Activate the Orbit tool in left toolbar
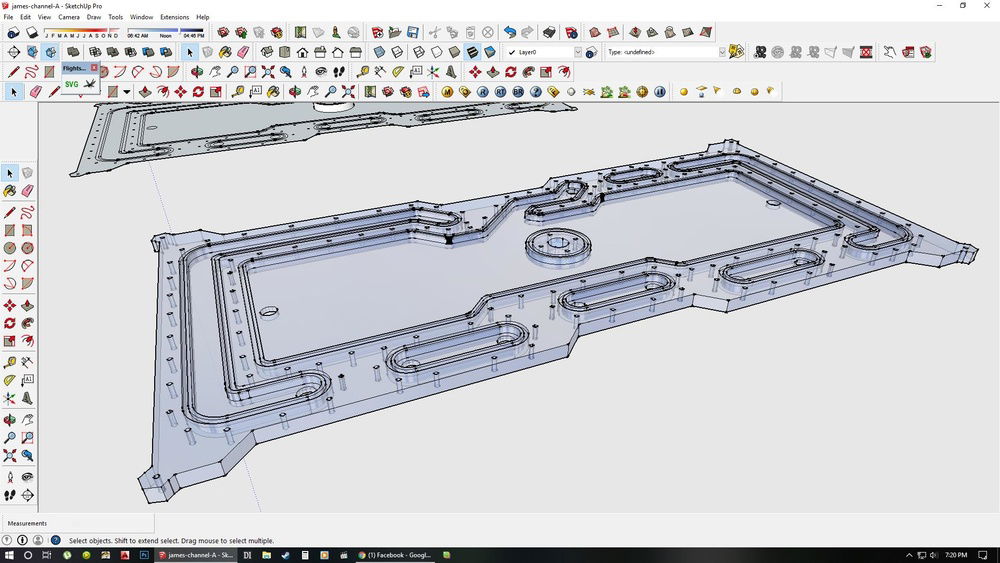Screen dimensions: 1000x563 (10, 420)
